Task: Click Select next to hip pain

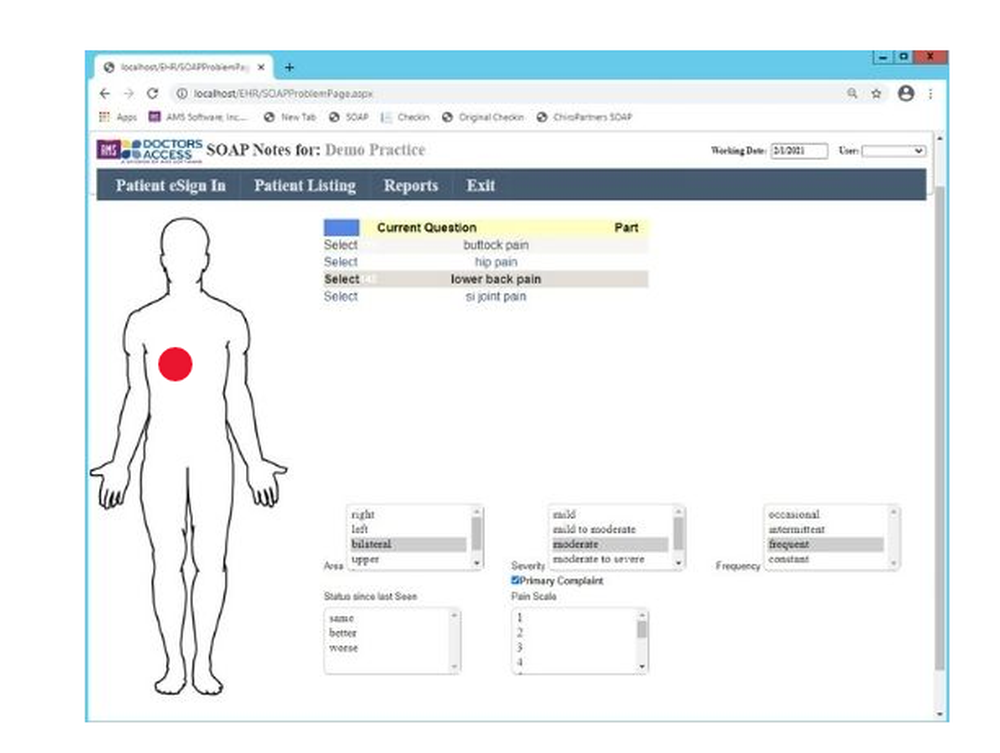Action: pyautogui.click(x=341, y=261)
